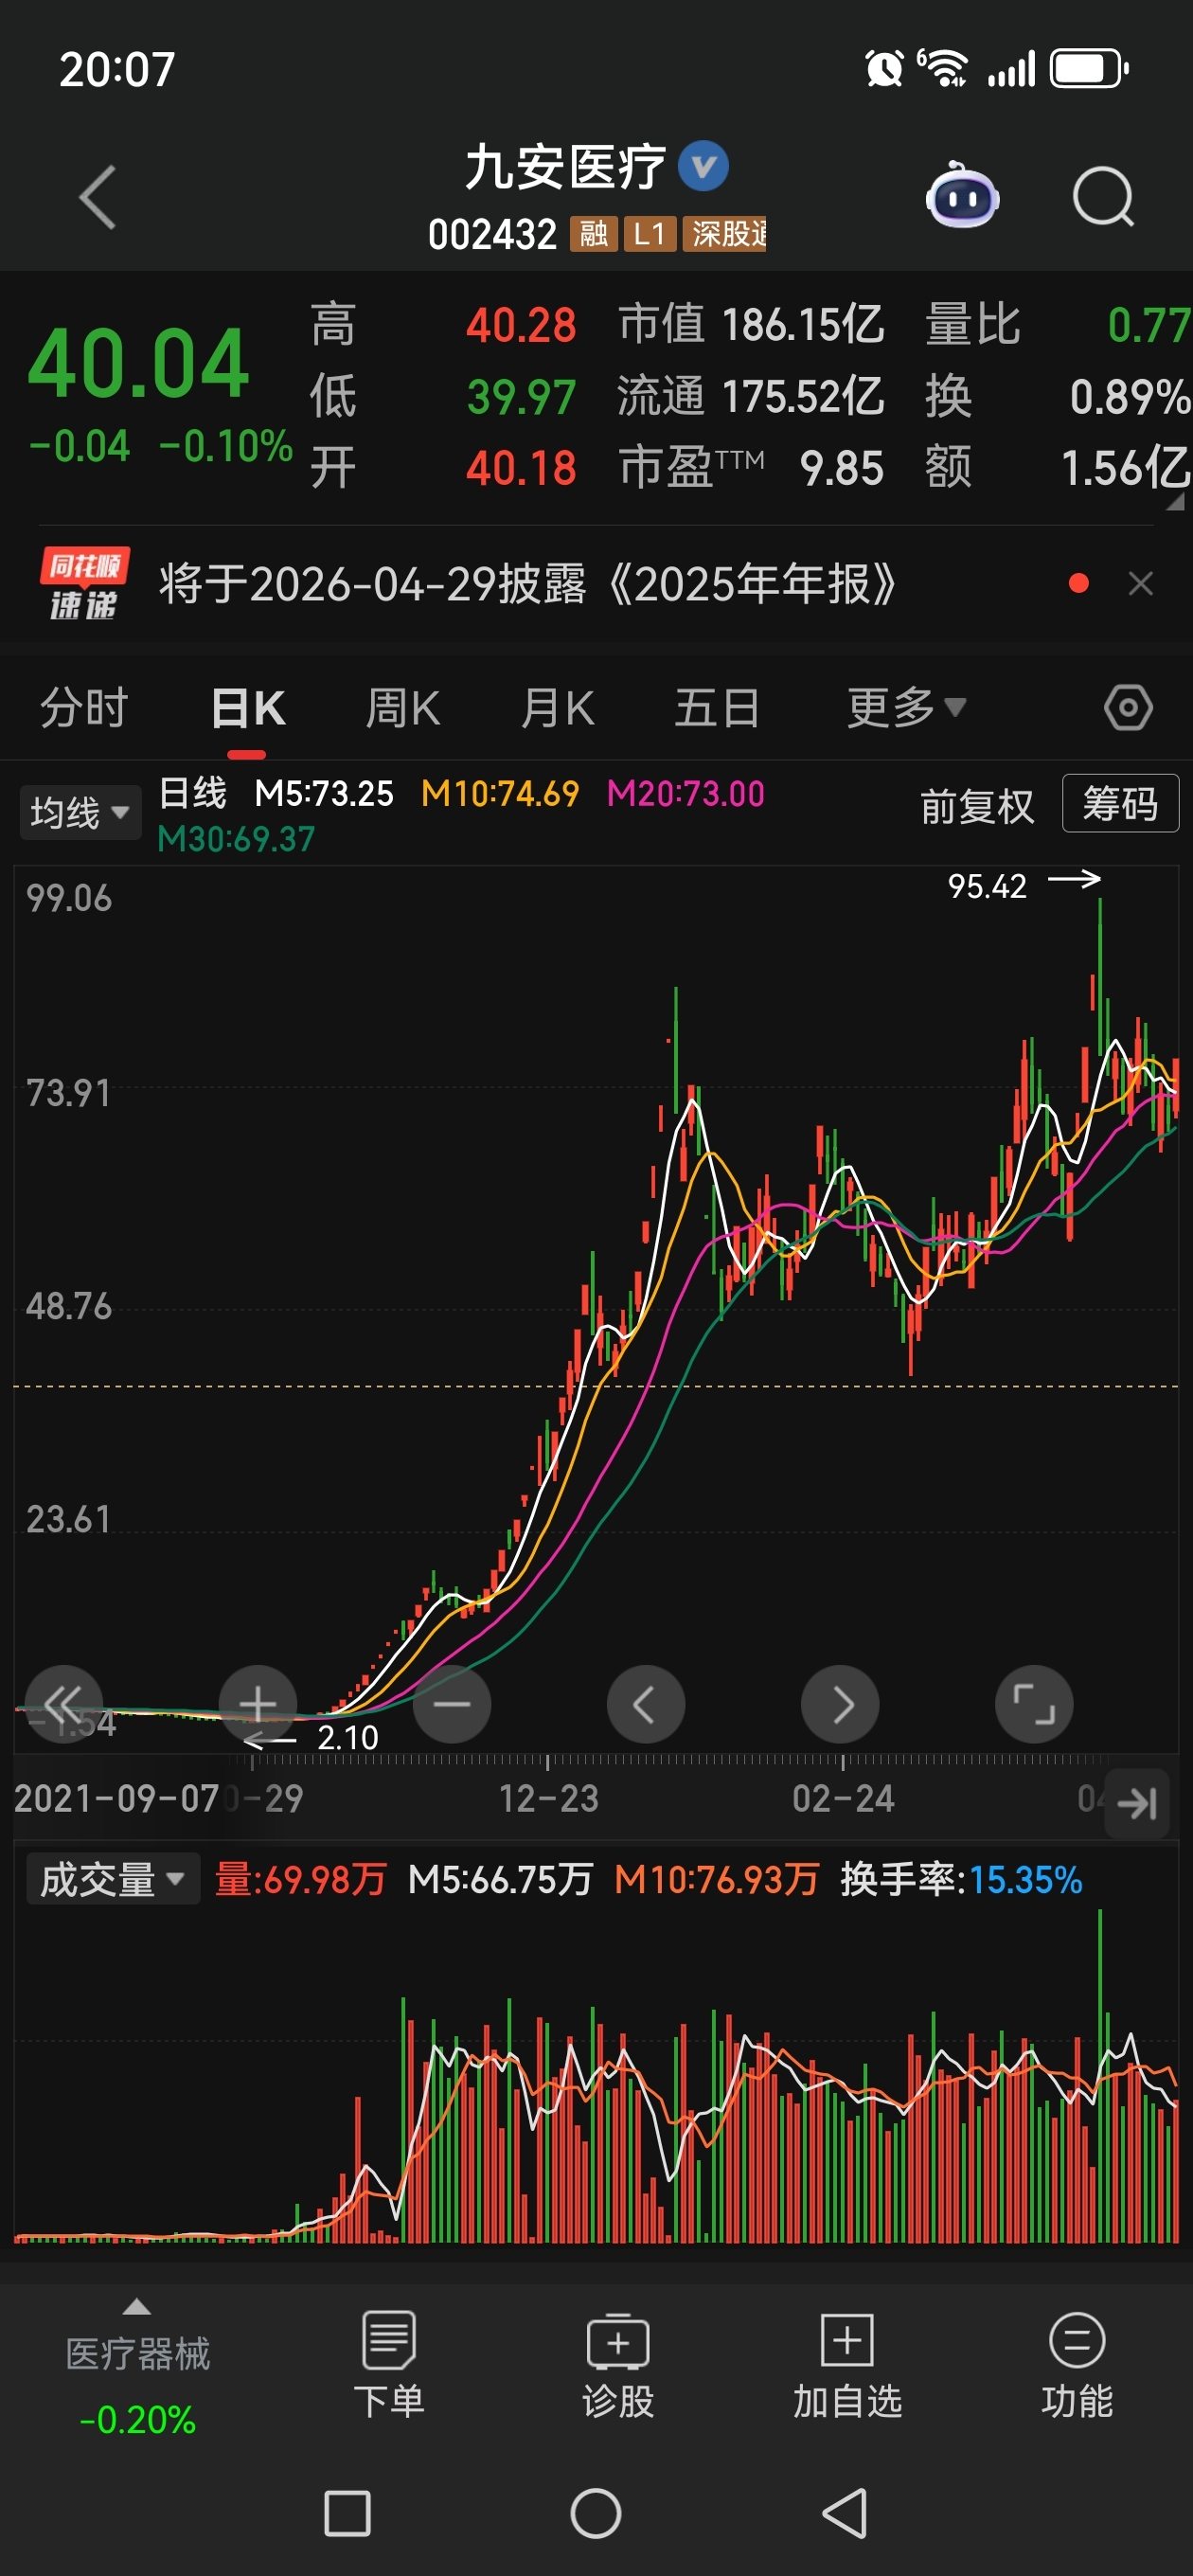This screenshot has width=1193, height=2576.
Task: Tap M30:69.37 moving average label
Action: click(x=236, y=839)
